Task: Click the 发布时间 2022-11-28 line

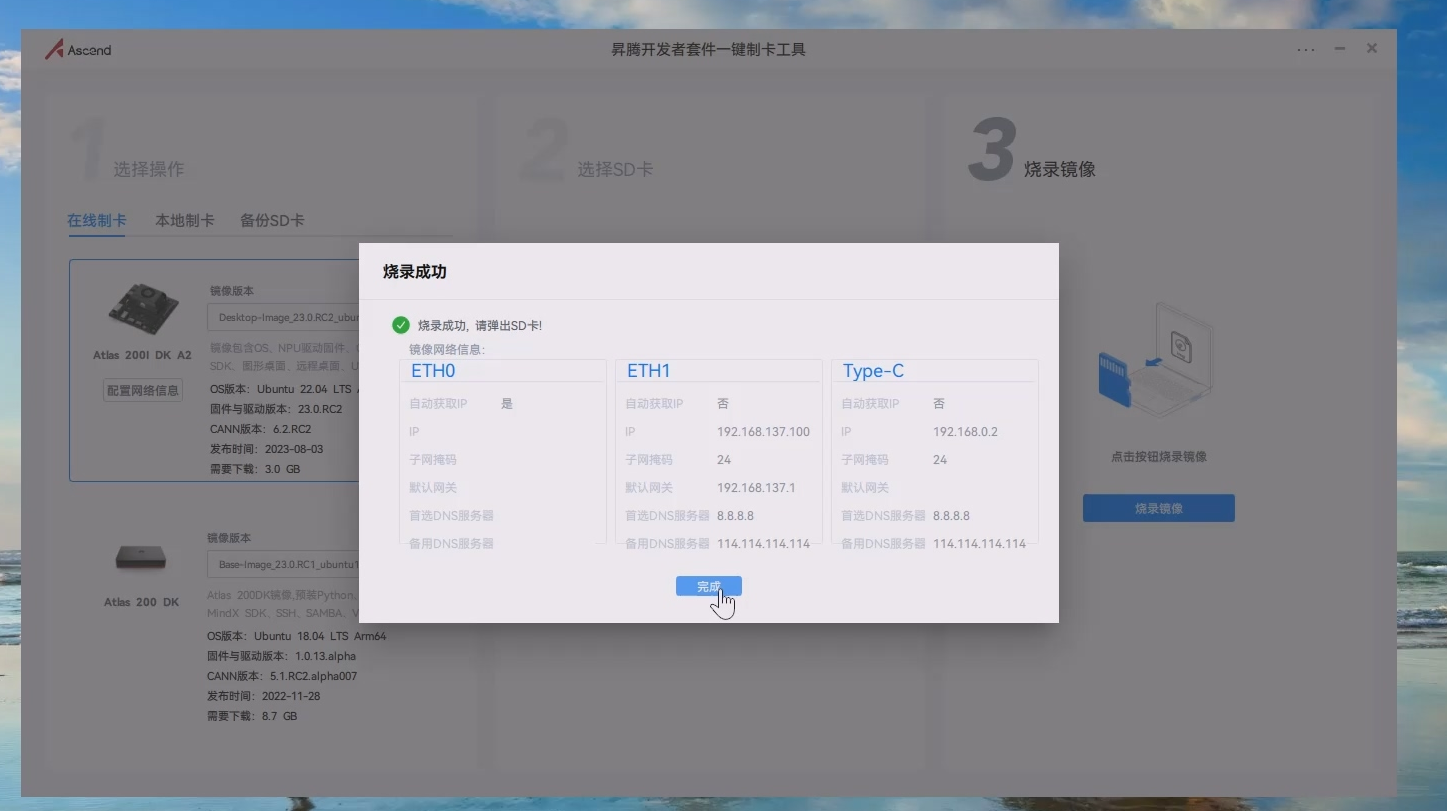Action: (x=264, y=696)
